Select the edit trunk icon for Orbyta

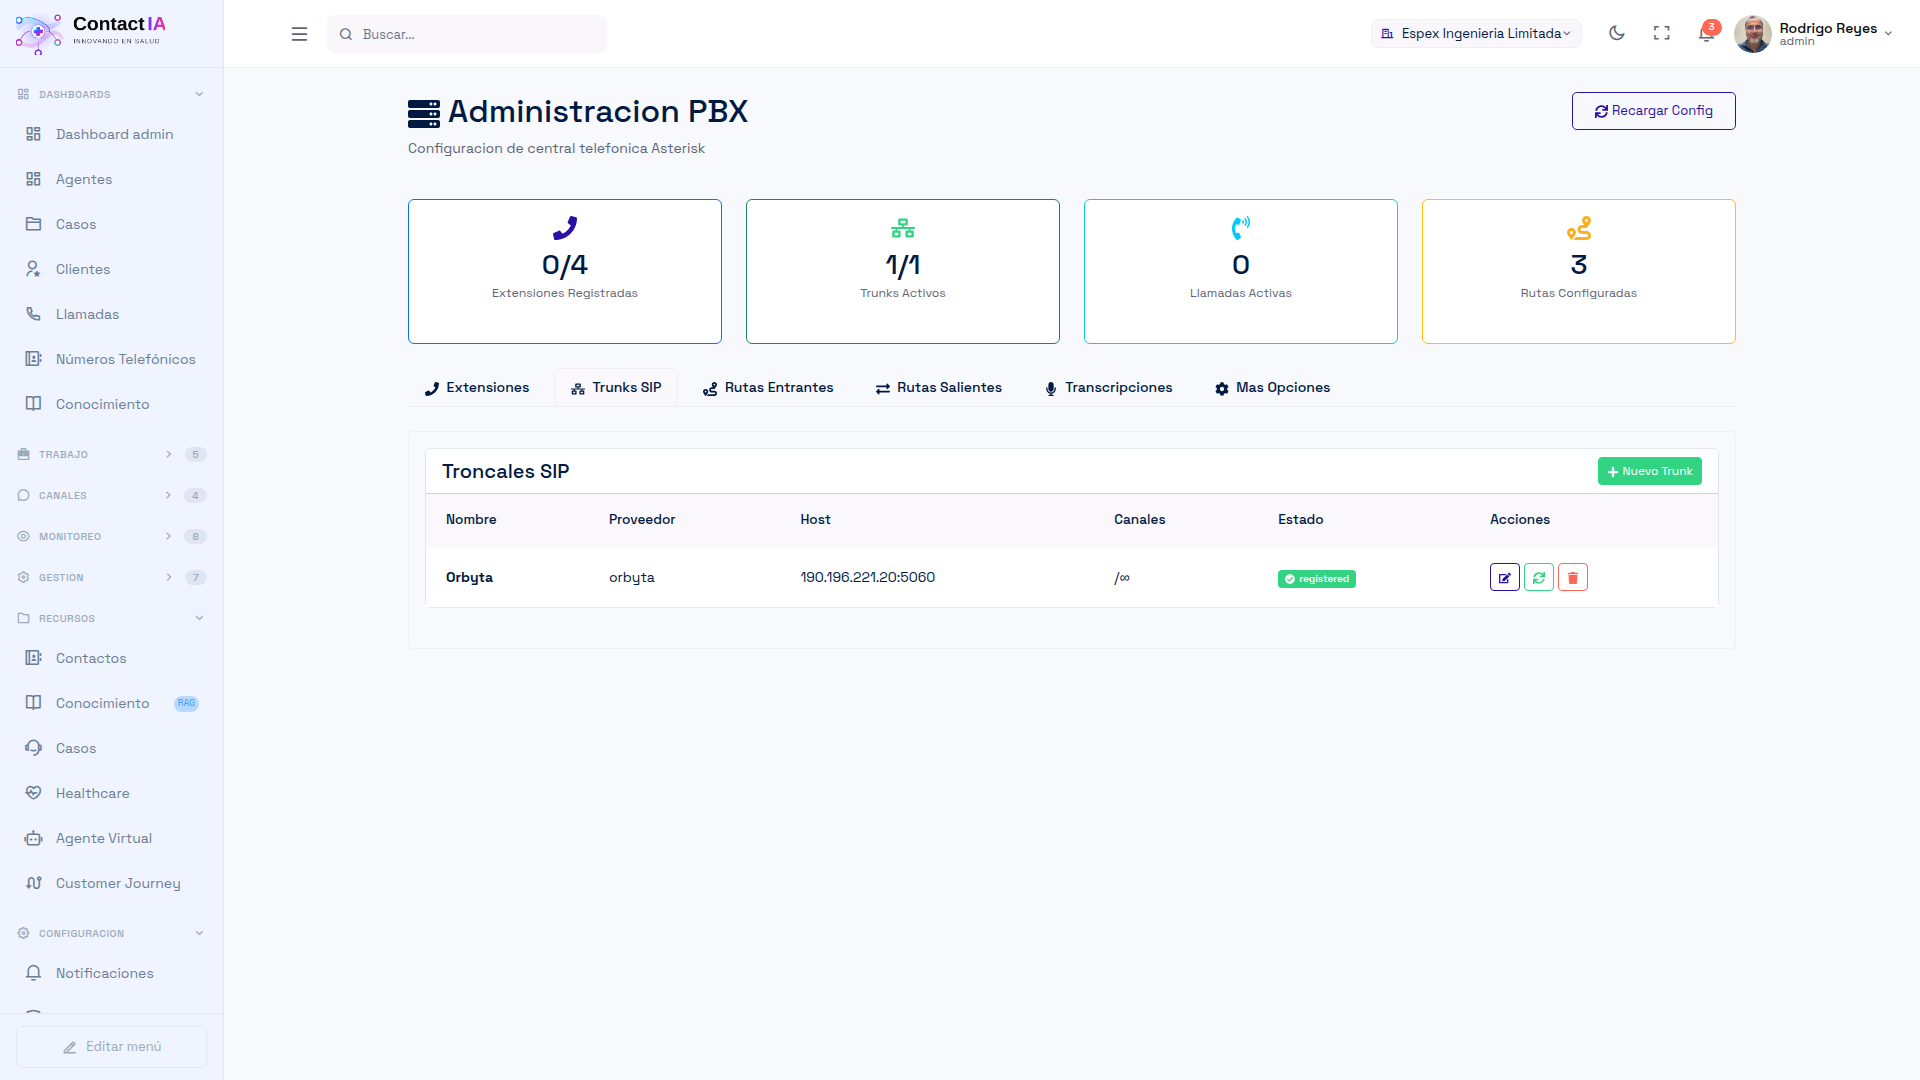[1504, 577]
